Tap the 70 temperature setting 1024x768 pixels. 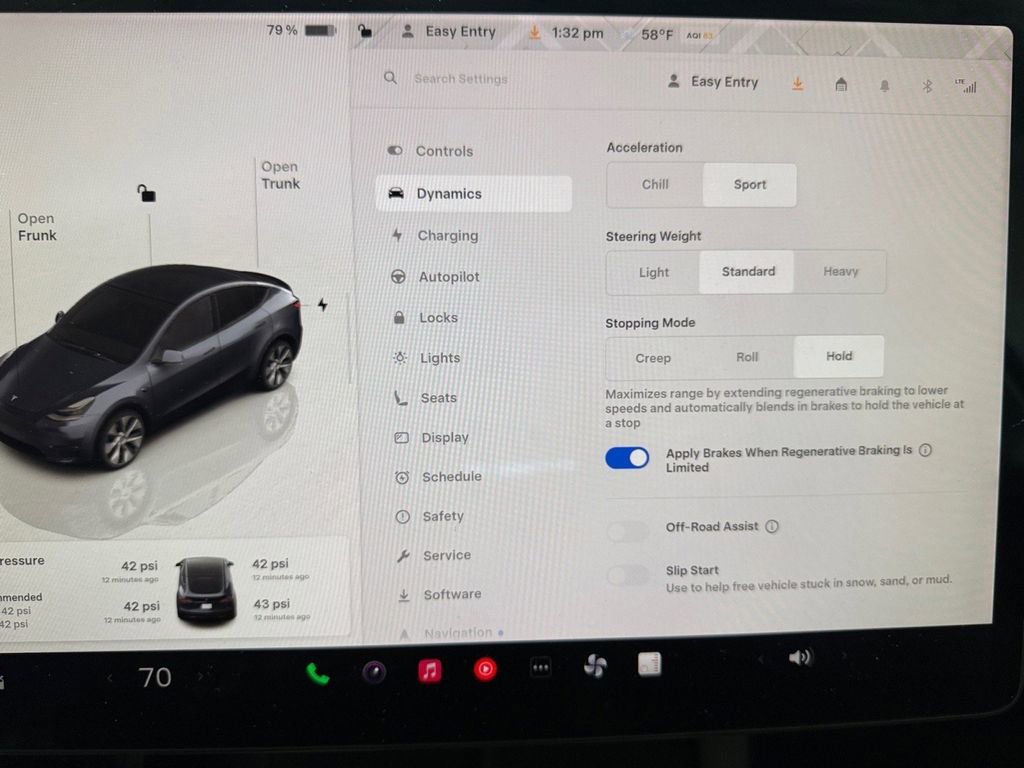point(155,677)
